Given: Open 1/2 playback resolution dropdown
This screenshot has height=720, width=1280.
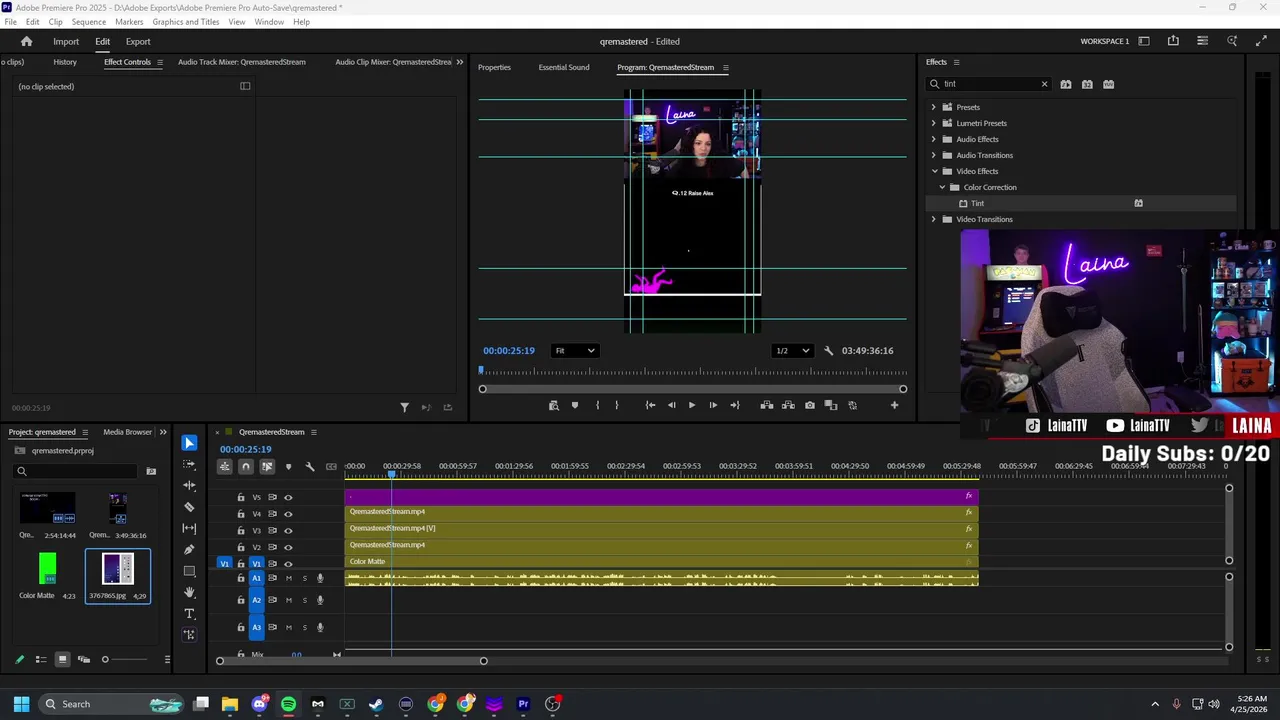Looking at the screenshot, I should click(792, 351).
